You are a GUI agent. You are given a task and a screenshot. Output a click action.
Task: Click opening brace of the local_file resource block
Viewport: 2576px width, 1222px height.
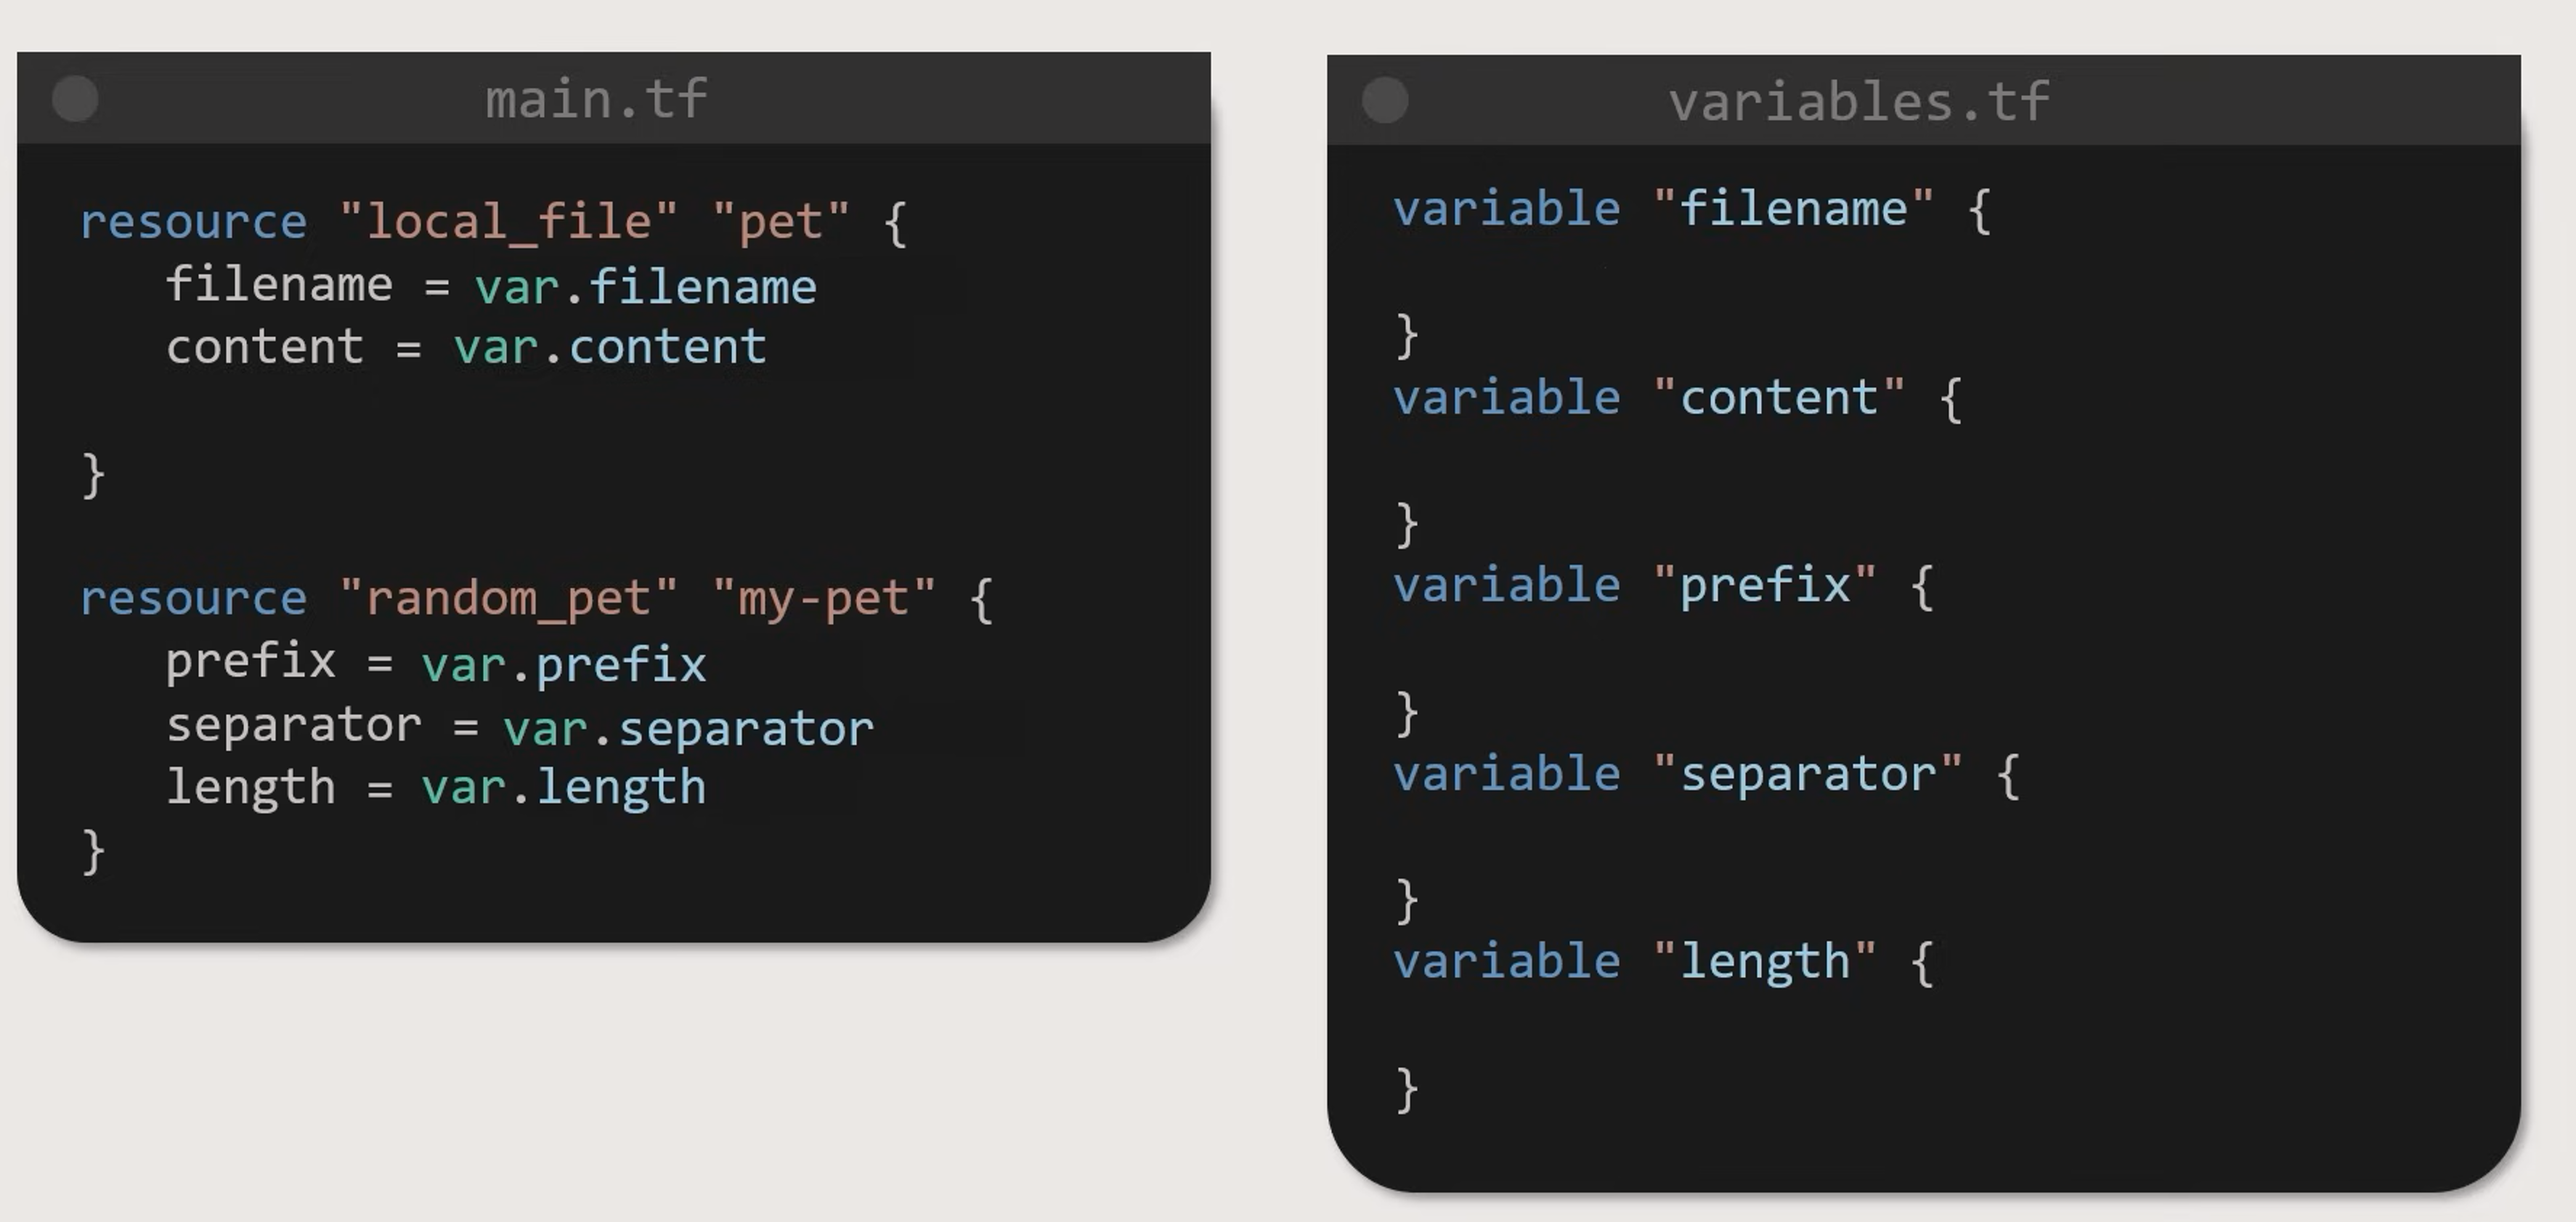coord(896,224)
